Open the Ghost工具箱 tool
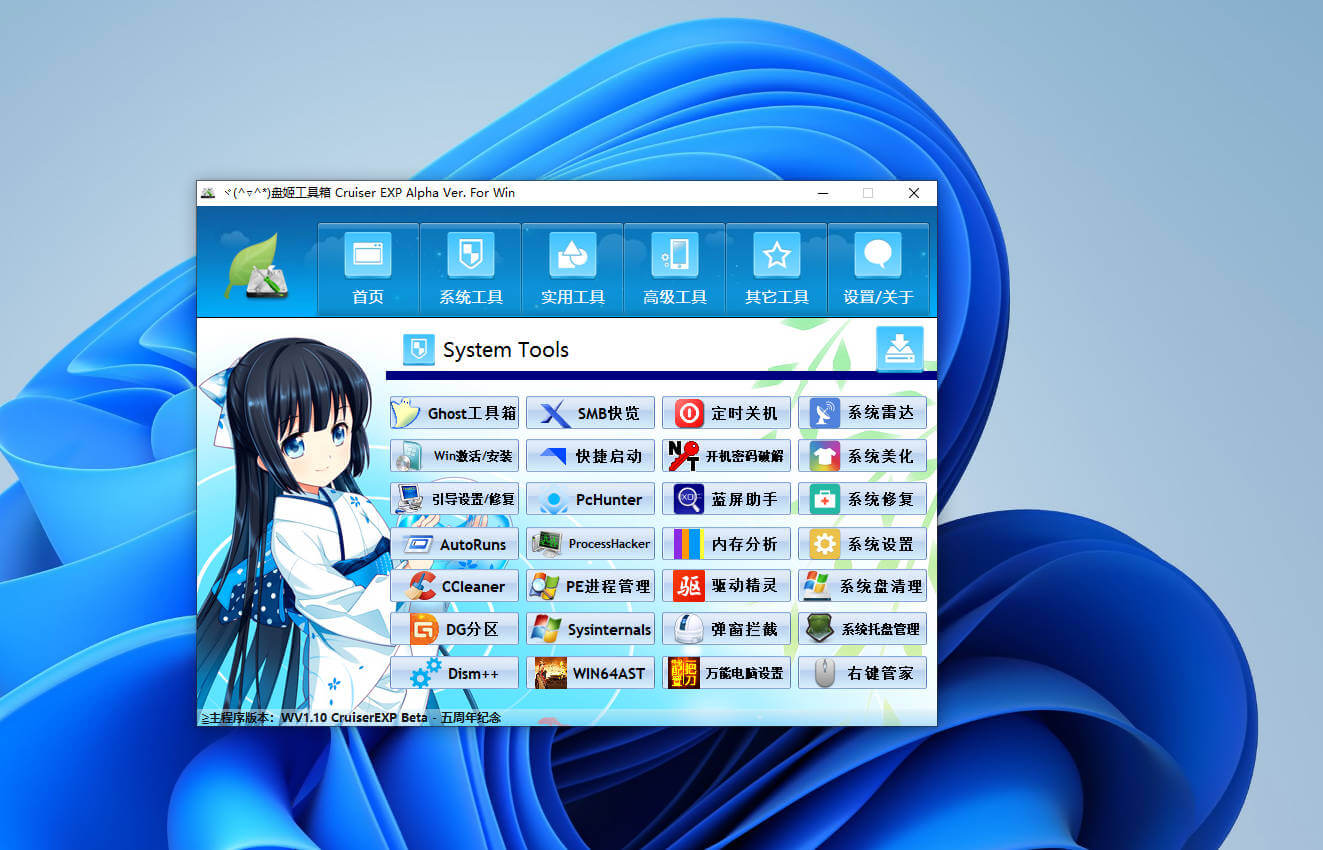 tap(454, 412)
